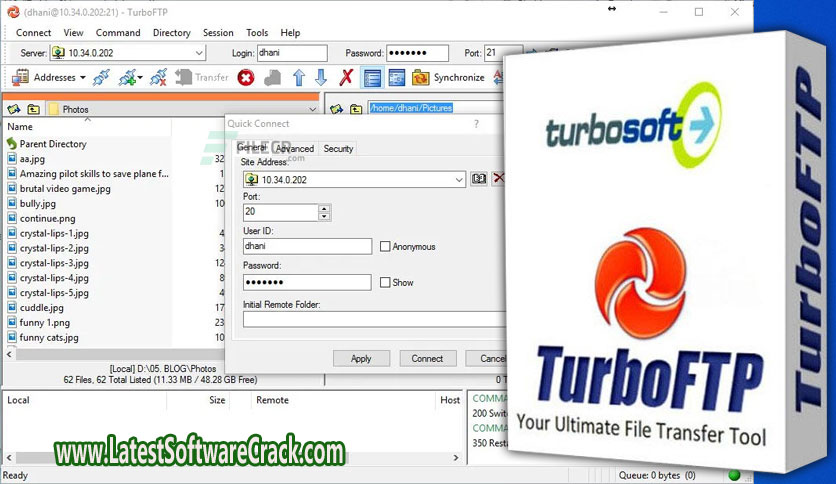Select file continue.png
836x484 pixels.
47,219
